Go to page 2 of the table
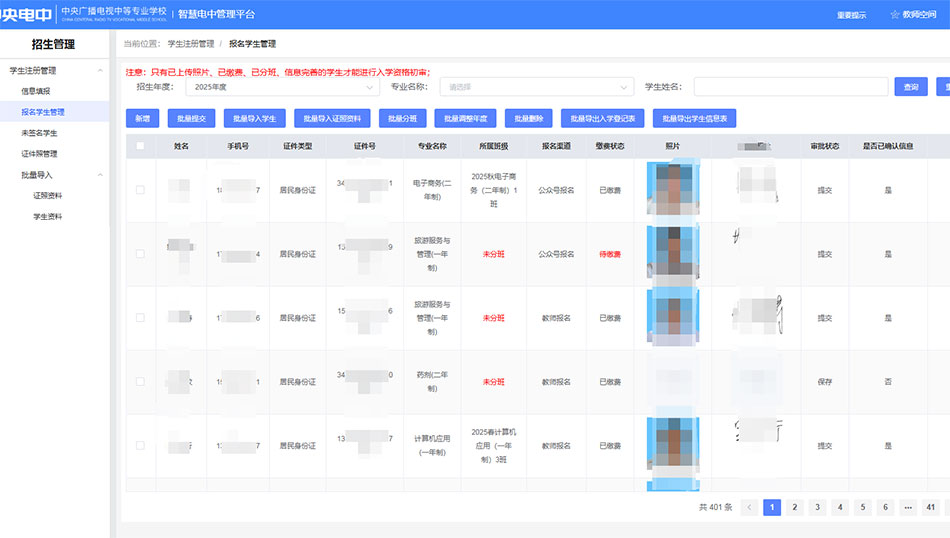Screen dimensions: 950x538 point(794,507)
